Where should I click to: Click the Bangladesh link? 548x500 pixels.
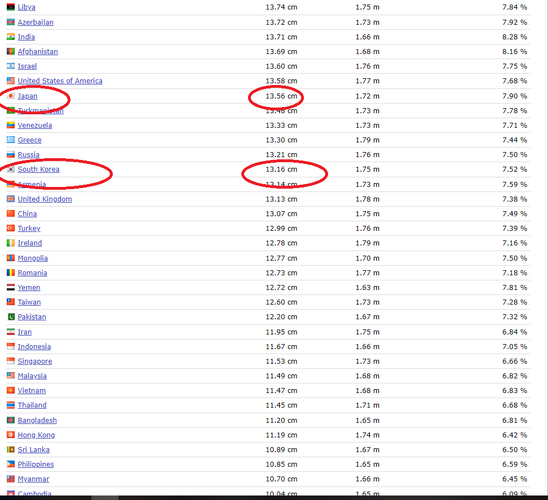[37, 420]
